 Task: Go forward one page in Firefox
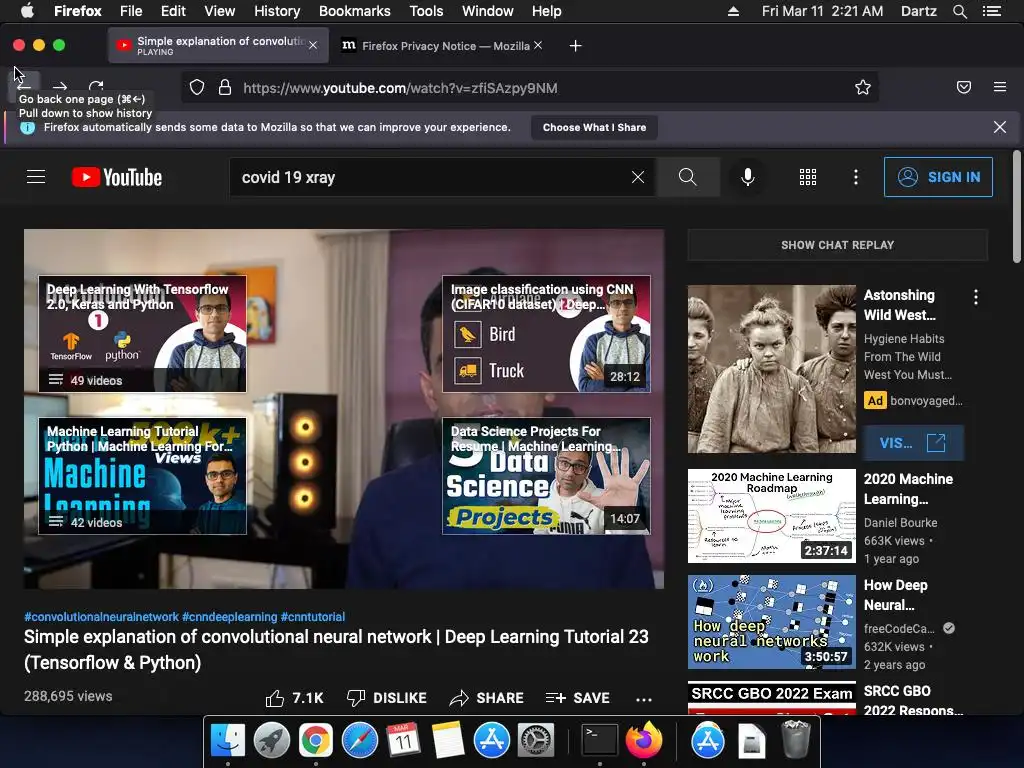60,86
